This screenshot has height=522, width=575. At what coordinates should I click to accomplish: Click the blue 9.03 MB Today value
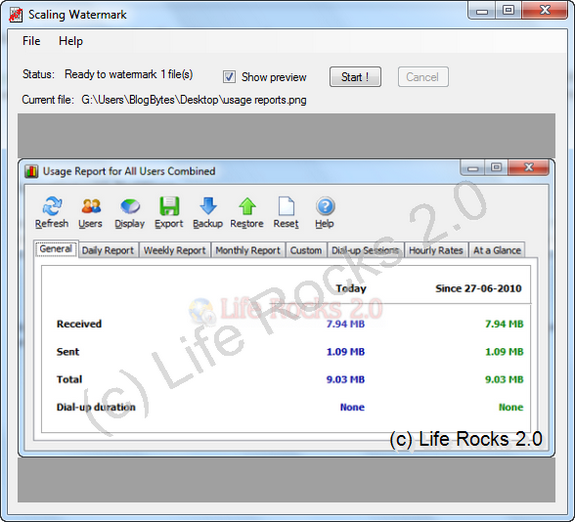tap(346, 379)
